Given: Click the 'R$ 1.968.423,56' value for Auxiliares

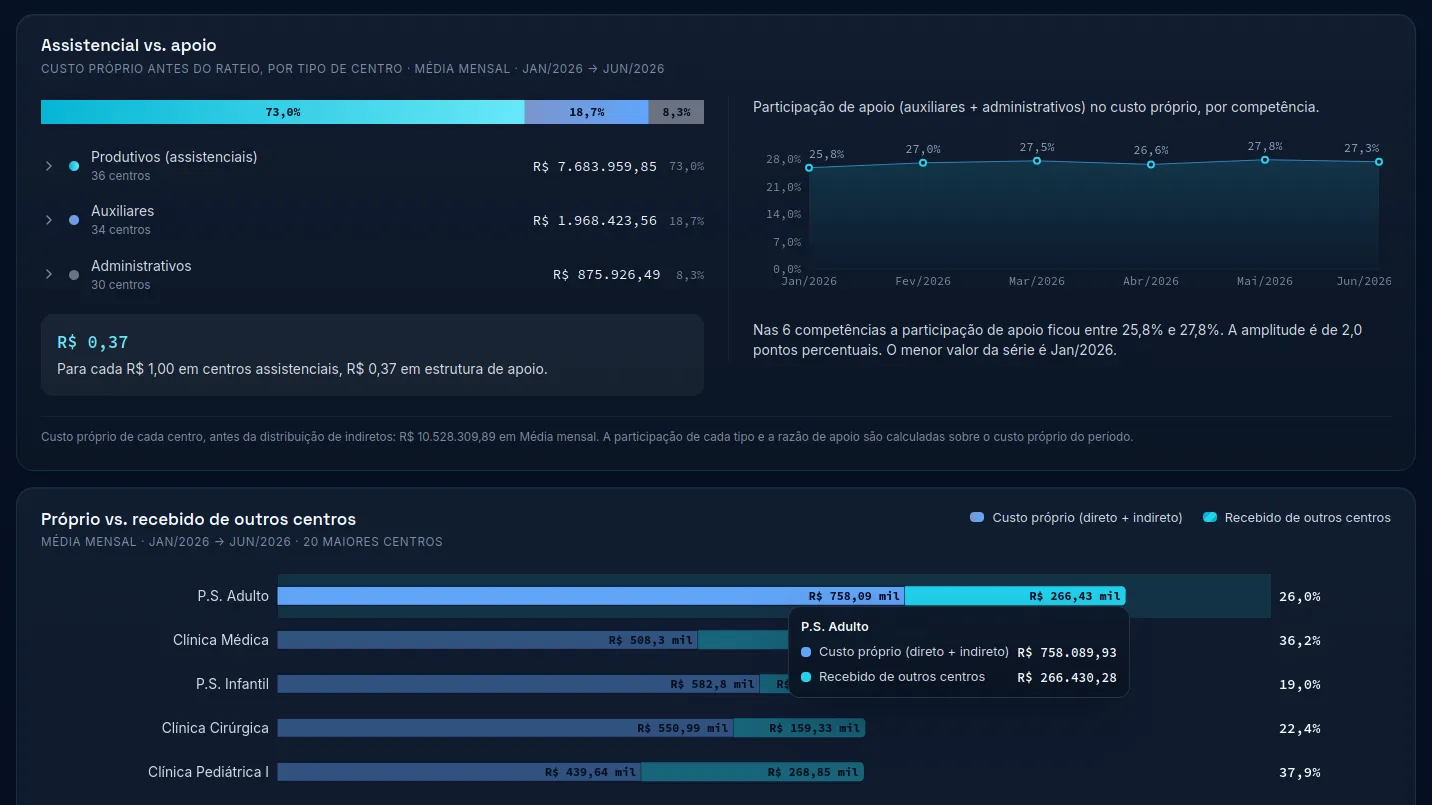Looking at the screenshot, I should 595,221.
